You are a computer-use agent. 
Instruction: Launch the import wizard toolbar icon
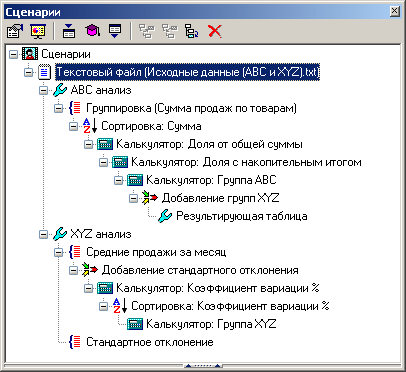pos(69,31)
